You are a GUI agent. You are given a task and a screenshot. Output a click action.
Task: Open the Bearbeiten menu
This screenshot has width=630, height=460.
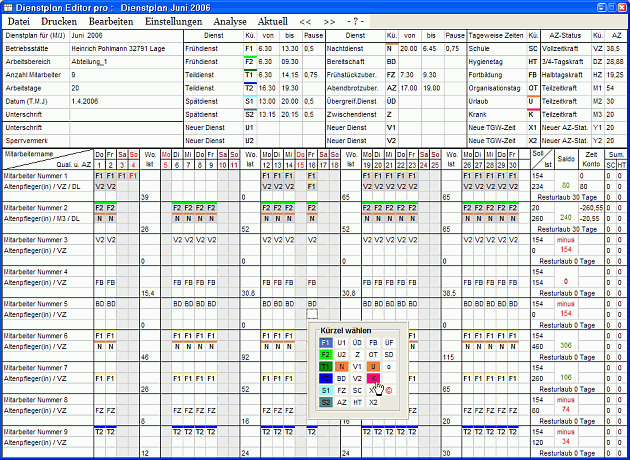[111, 22]
